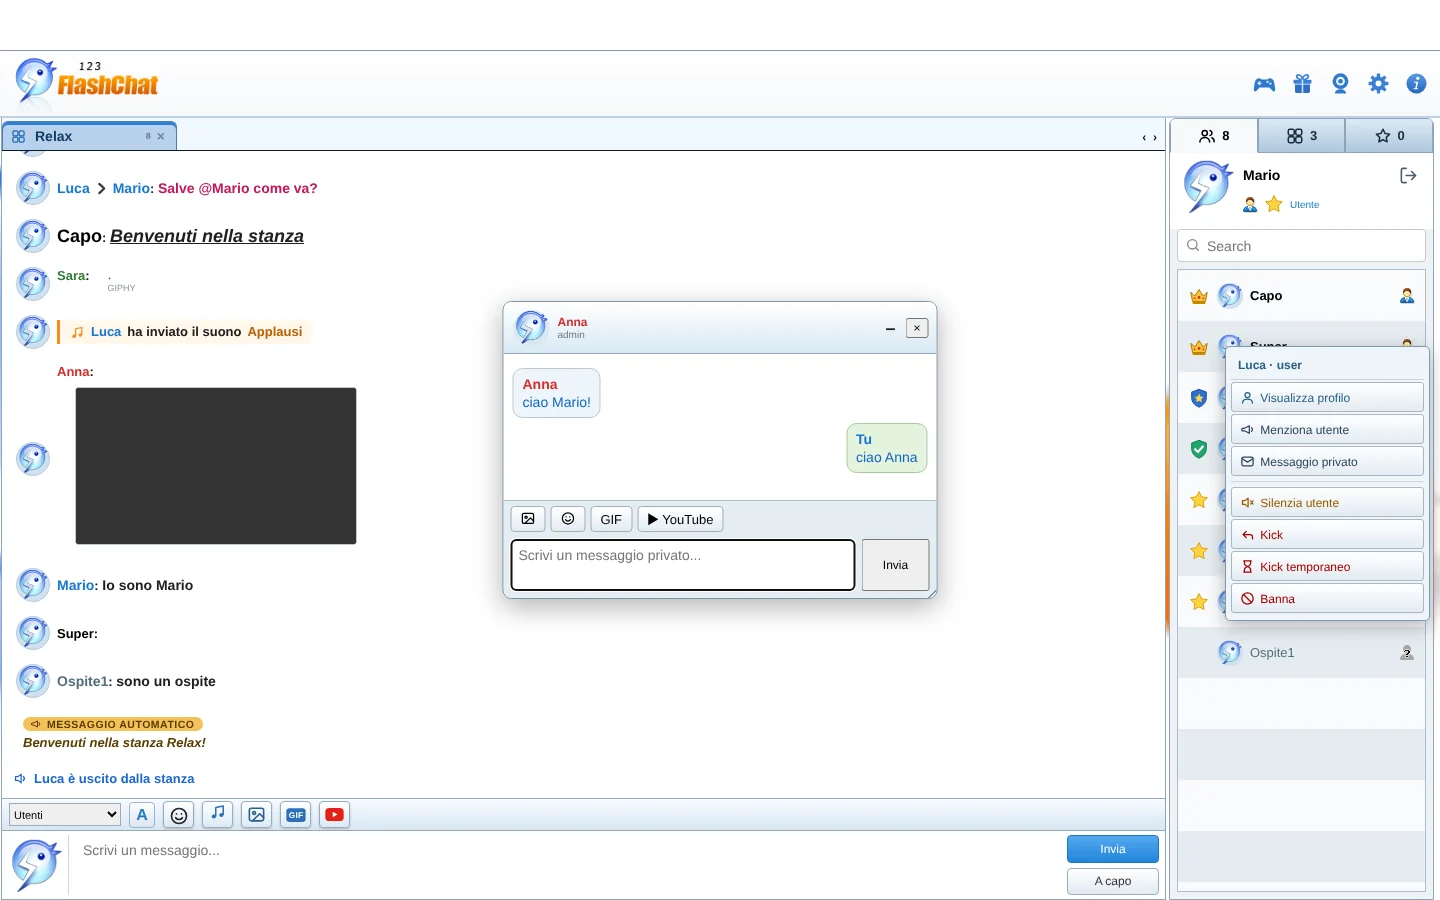1440x900 pixels.
Task: Open the YouTube icon in main toolbar
Action: (x=335, y=815)
